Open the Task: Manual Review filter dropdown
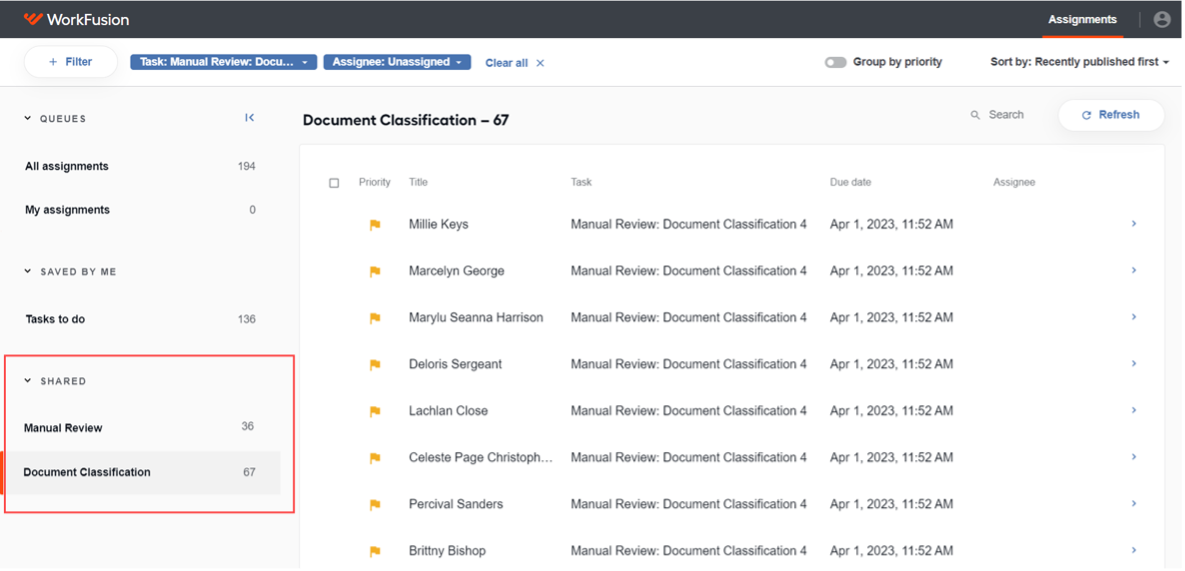The height and width of the screenshot is (571, 1185). 224,62
